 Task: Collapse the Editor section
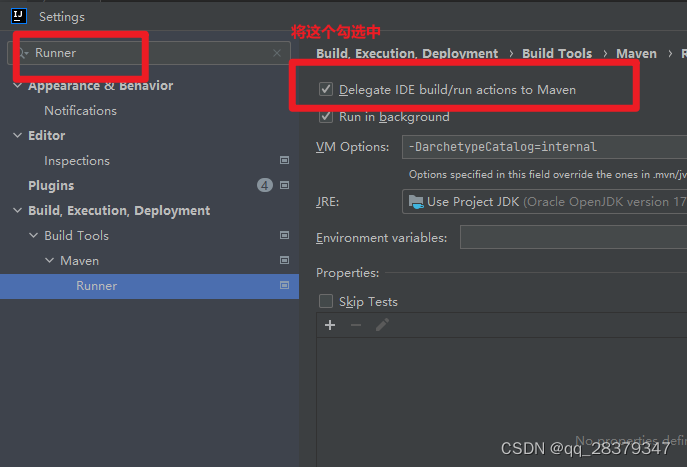18,135
